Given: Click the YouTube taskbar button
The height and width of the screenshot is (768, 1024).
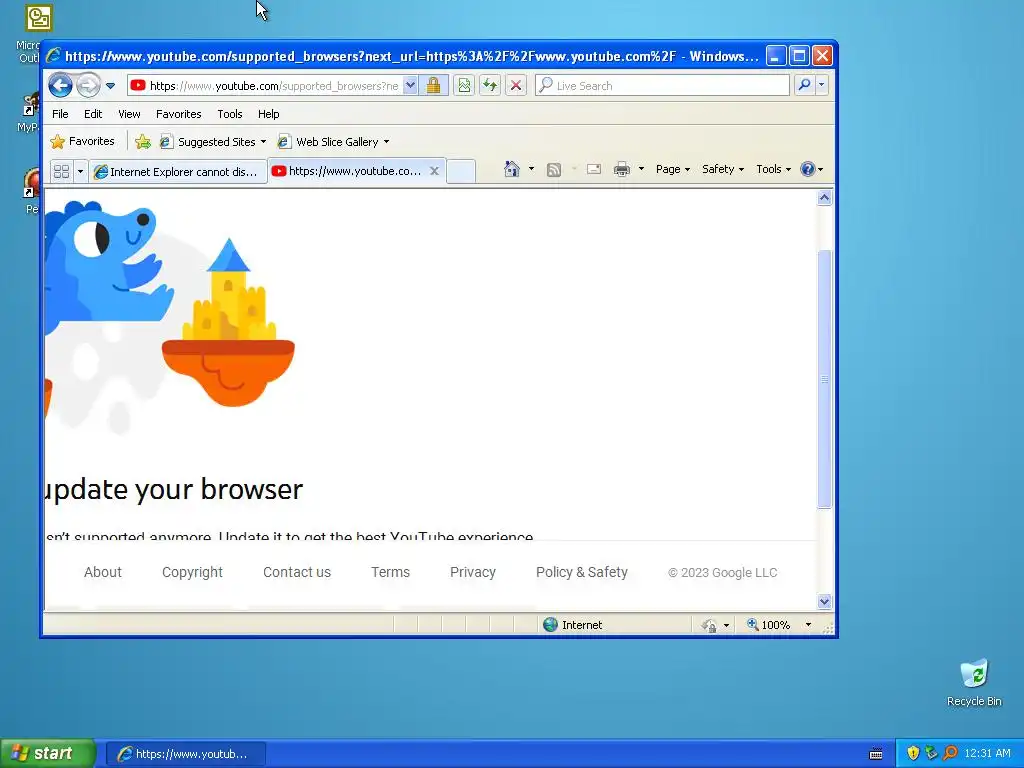Looking at the screenshot, I should [185, 754].
